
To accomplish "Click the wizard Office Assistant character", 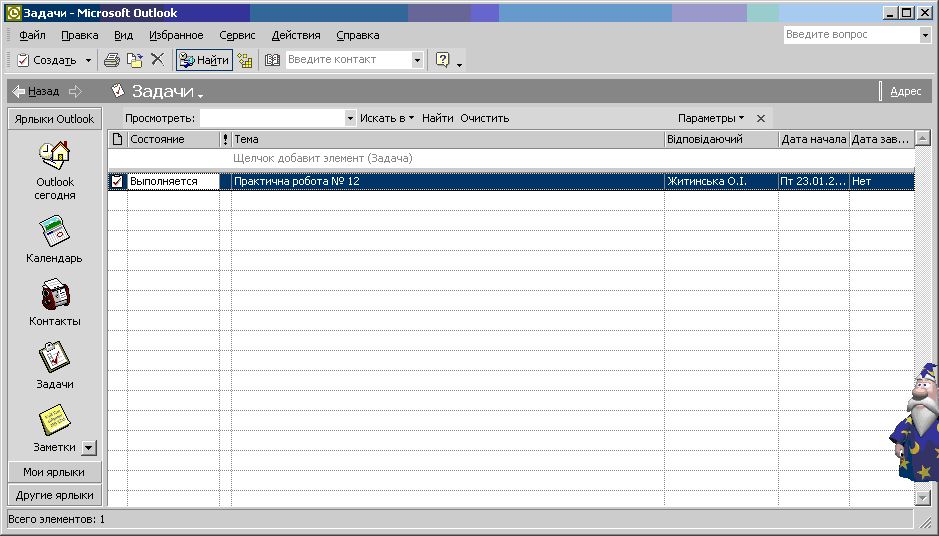I will [914, 422].
